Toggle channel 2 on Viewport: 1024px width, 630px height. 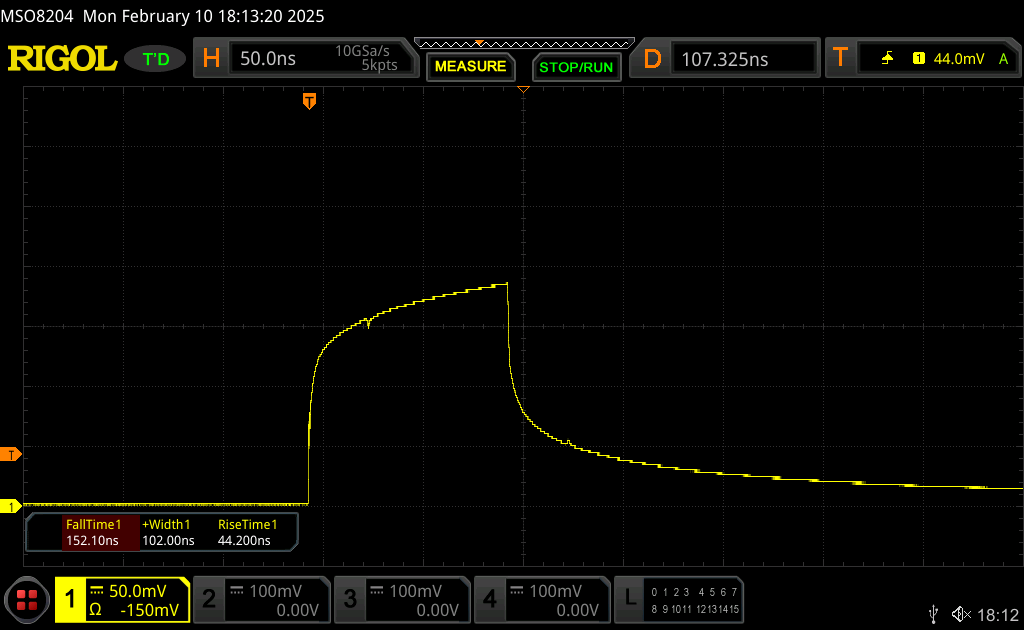pos(260,600)
